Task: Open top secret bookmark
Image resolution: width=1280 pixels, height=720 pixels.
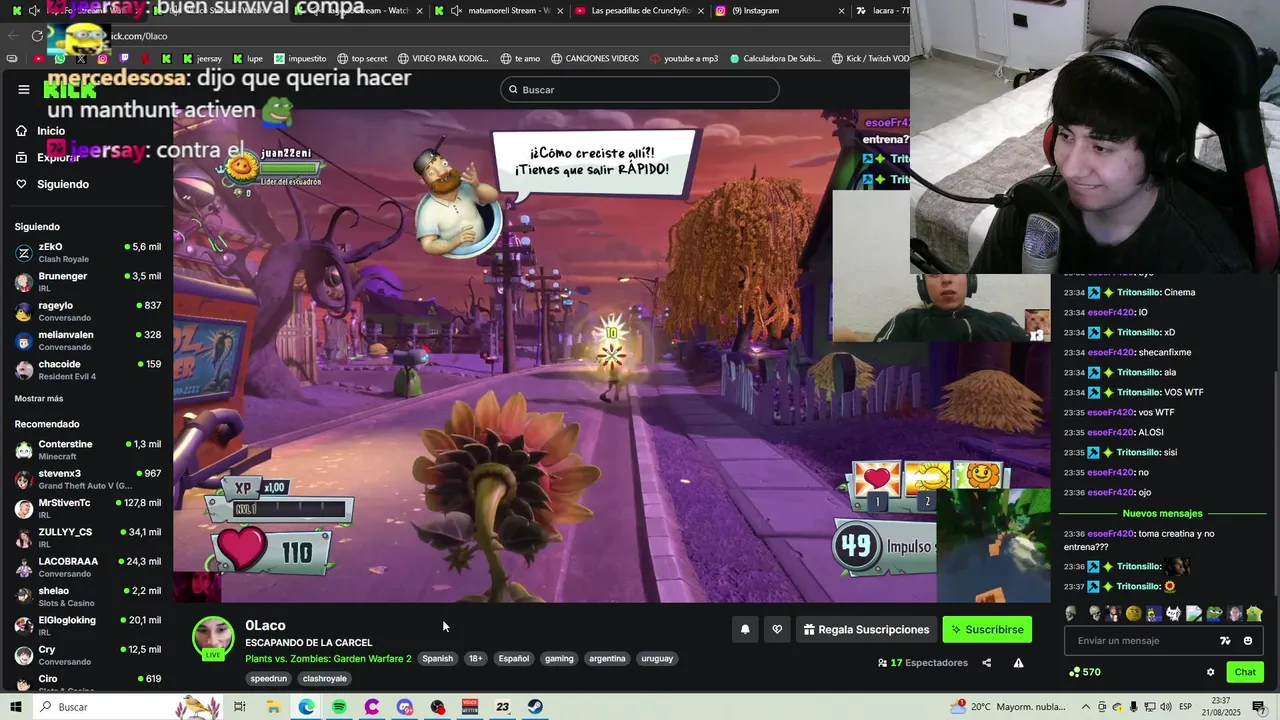Action: pos(362,59)
